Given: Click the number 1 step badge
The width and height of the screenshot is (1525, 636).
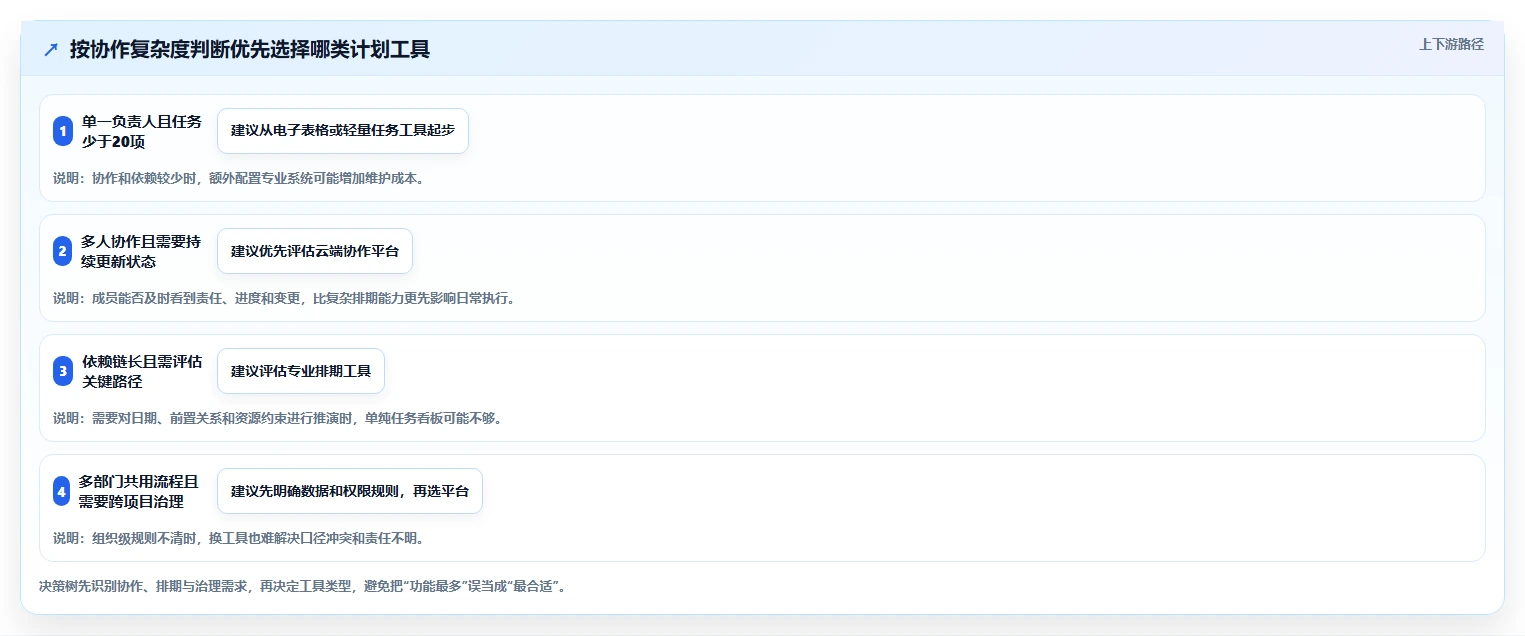Looking at the screenshot, I should 62,131.
